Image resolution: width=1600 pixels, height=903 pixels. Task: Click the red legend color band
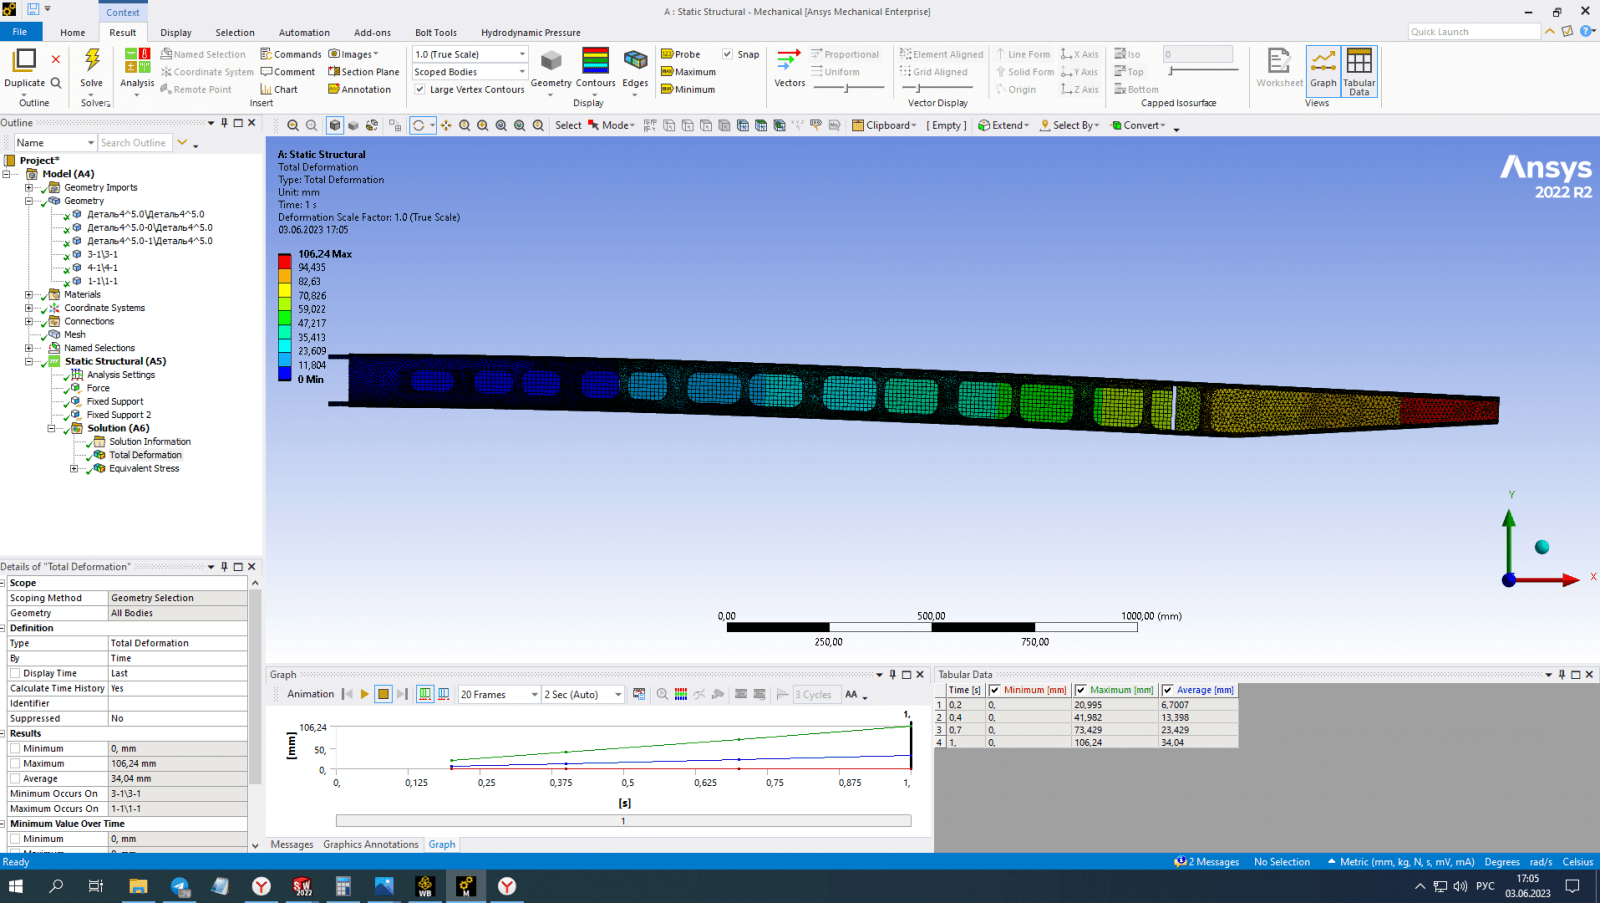pyautogui.click(x=285, y=260)
